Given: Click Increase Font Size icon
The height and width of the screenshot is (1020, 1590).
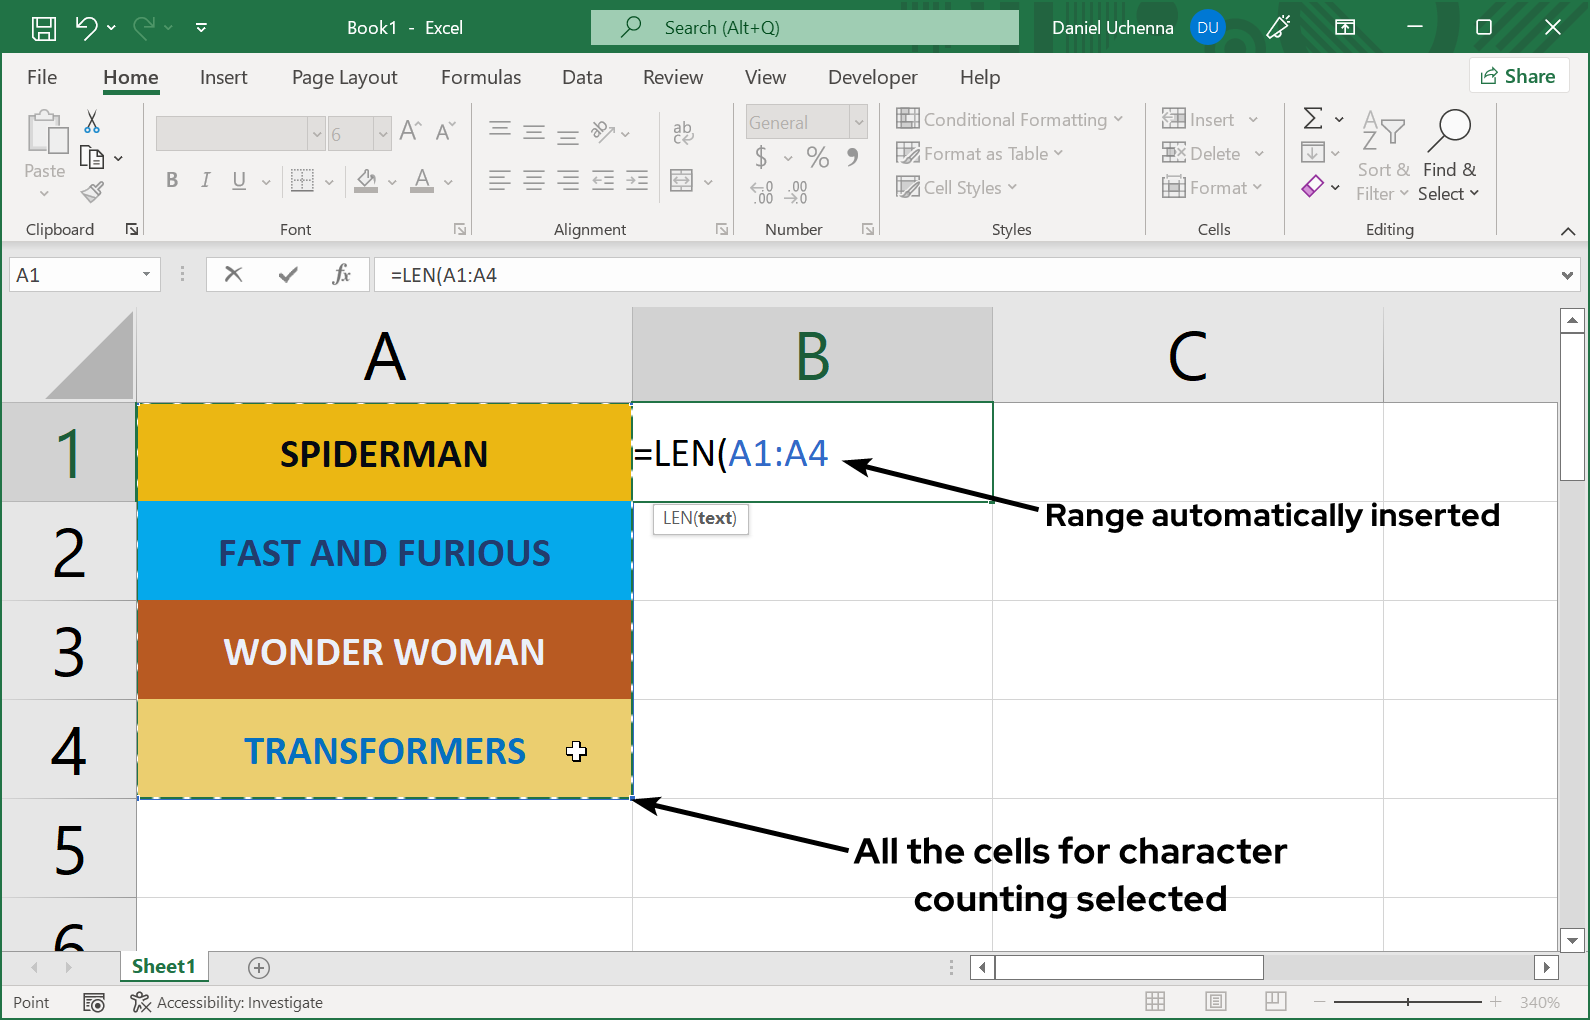Looking at the screenshot, I should pyautogui.click(x=410, y=131).
